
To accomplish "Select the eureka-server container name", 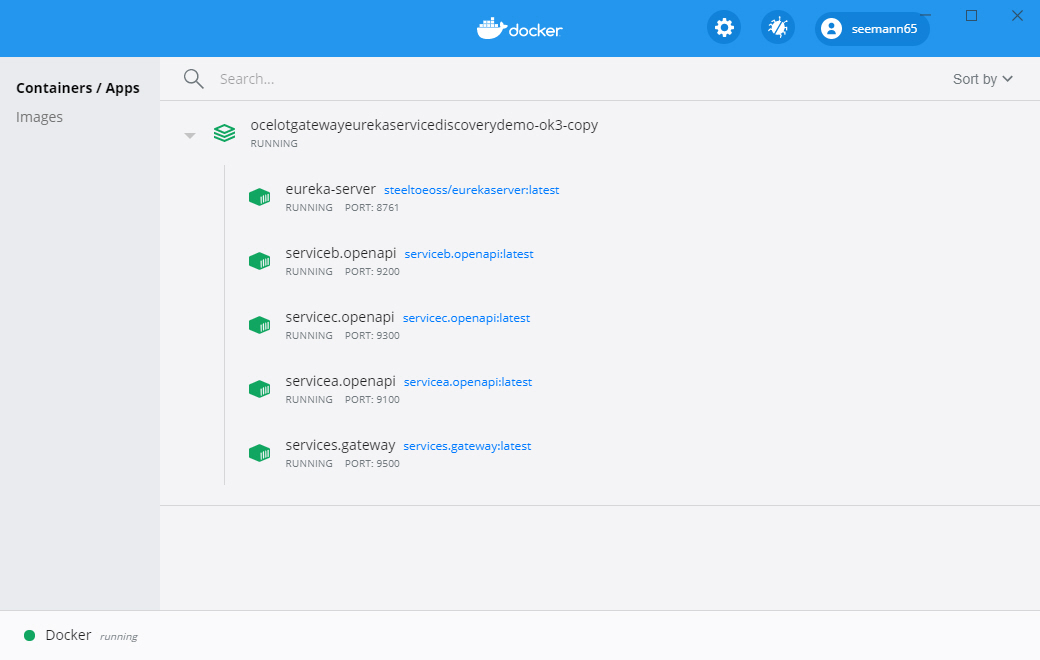I will point(330,189).
